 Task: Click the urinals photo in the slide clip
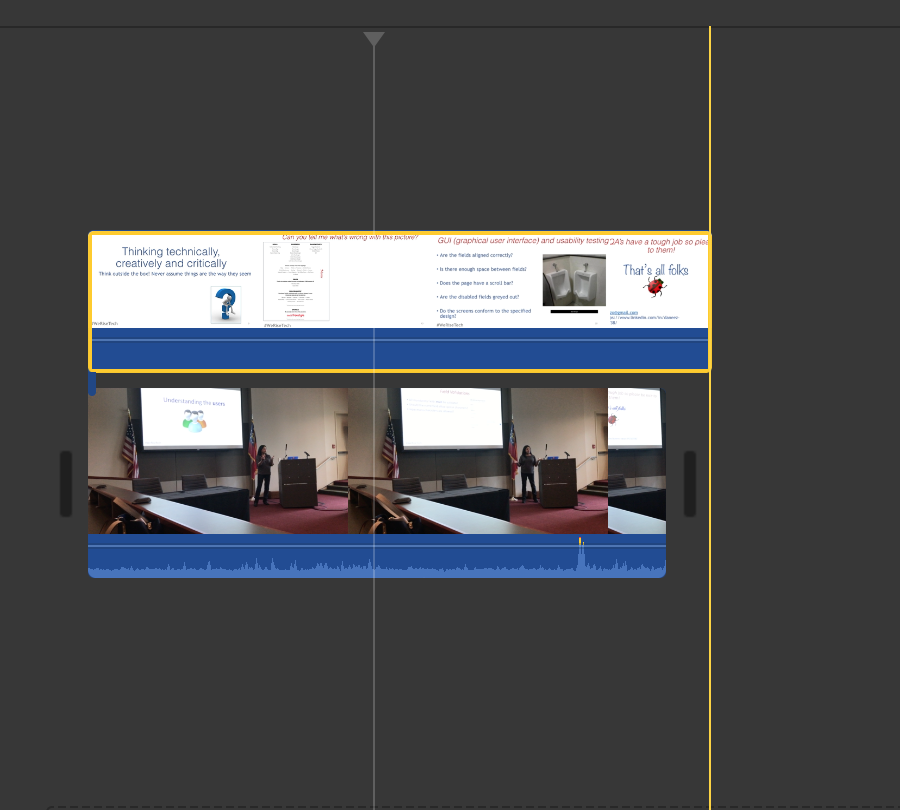(x=574, y=280)
